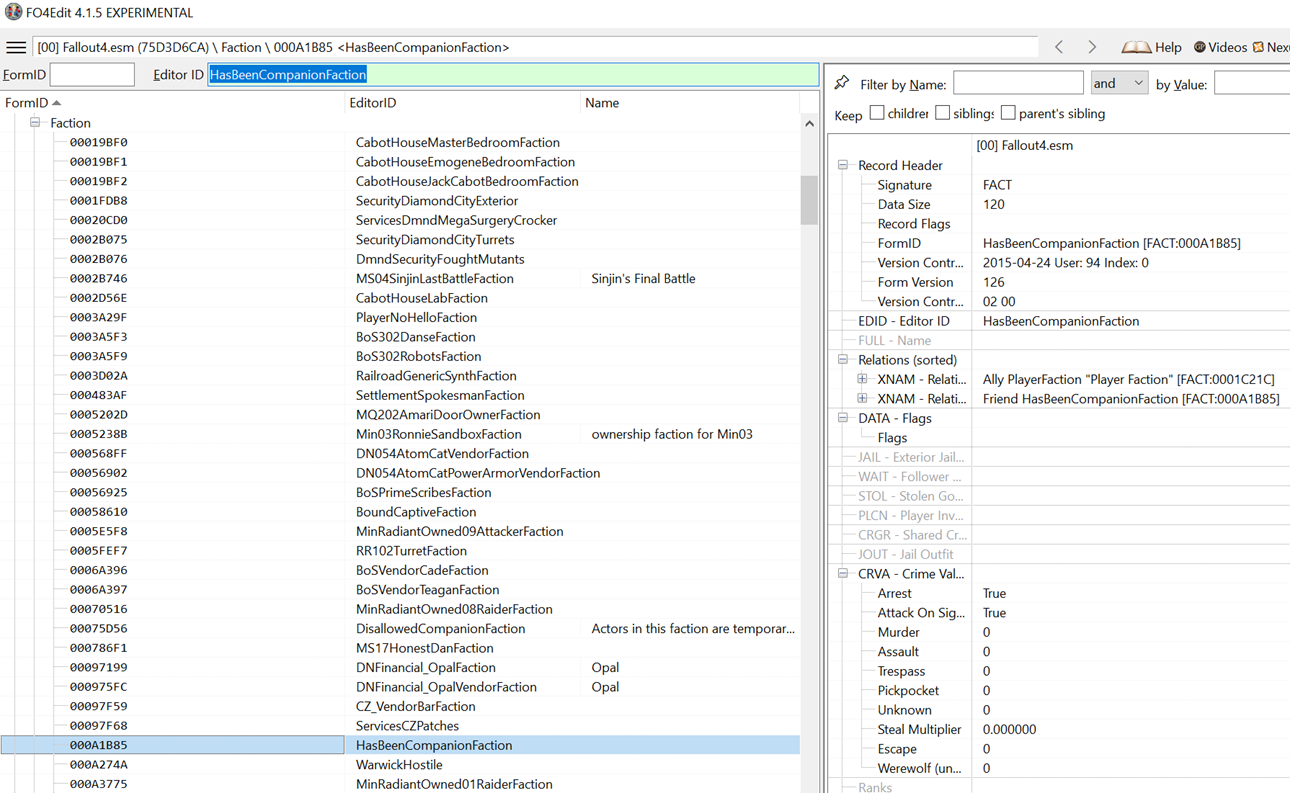Click the Pickpocket row label
Viewport: 1290px width, 793px height.
pos(908,690)
